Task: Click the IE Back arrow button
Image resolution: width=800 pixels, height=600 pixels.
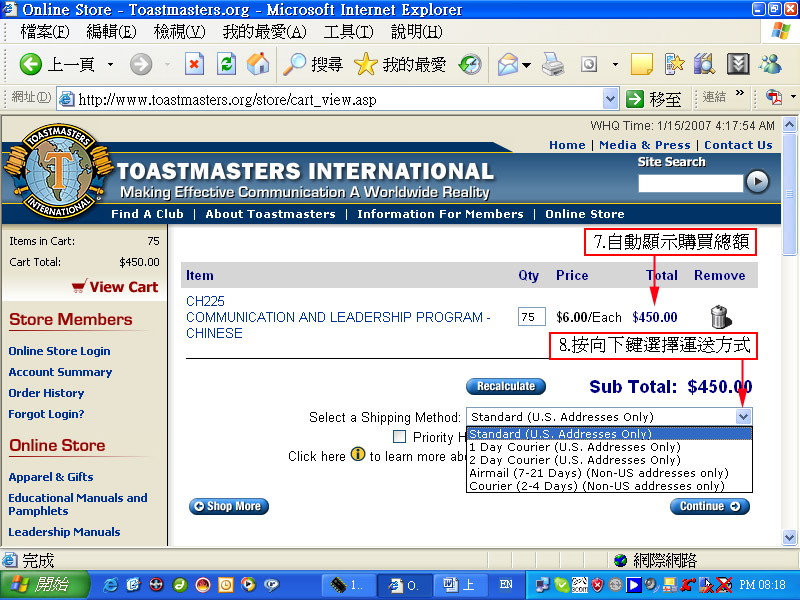Action: tap(31, 65)
